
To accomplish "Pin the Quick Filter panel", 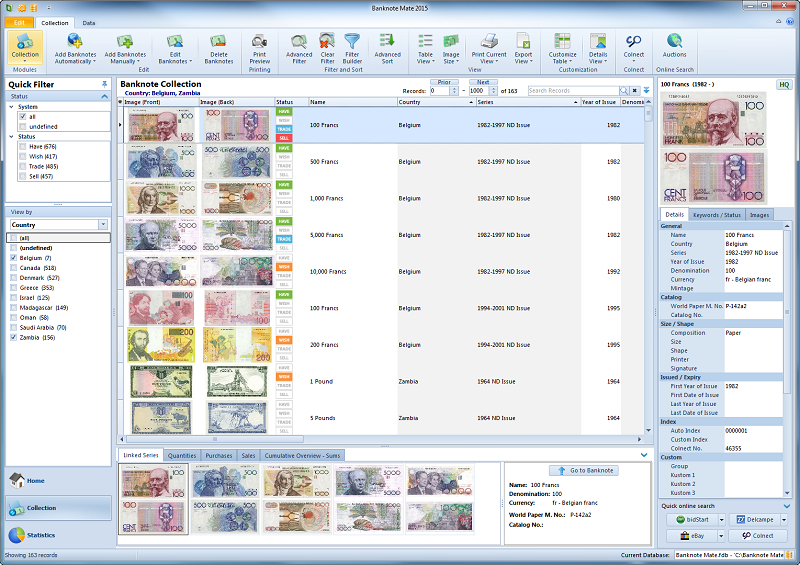I will coord(105,84).
